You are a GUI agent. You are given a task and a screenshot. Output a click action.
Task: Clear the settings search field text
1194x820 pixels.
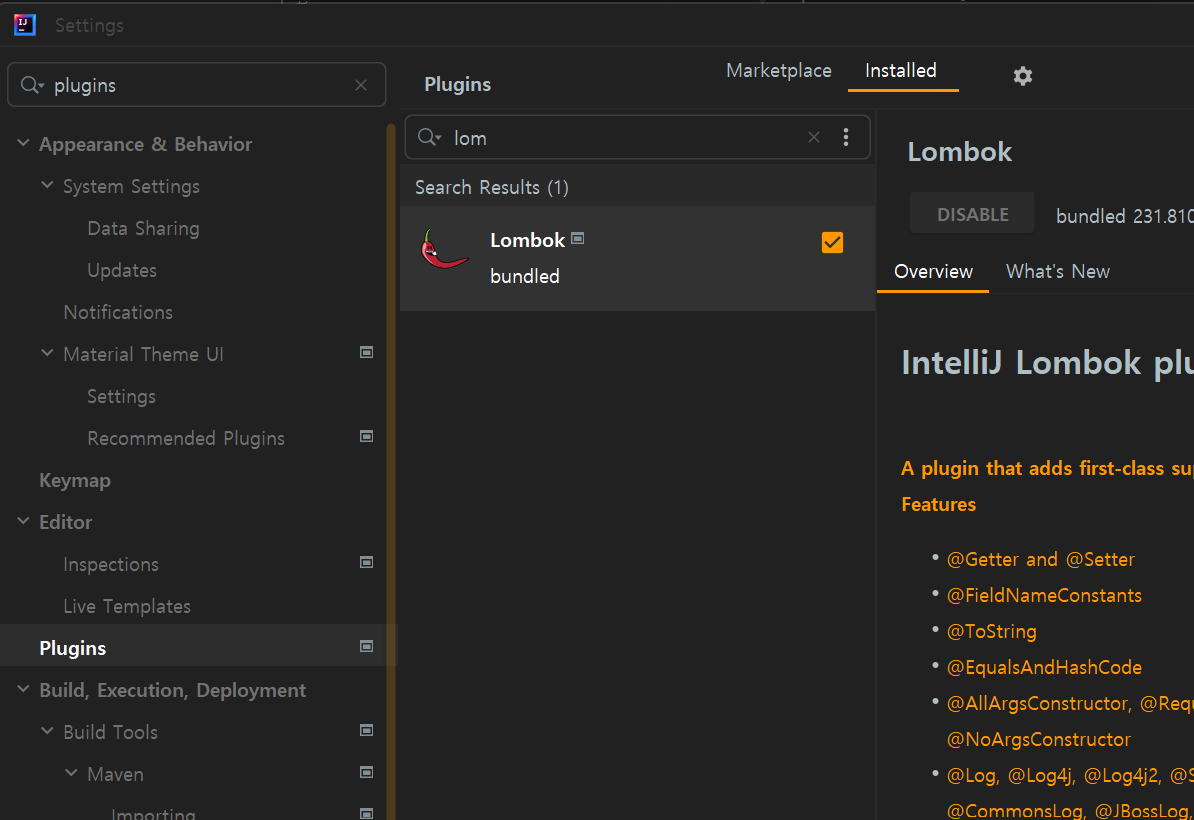[361, 85]
